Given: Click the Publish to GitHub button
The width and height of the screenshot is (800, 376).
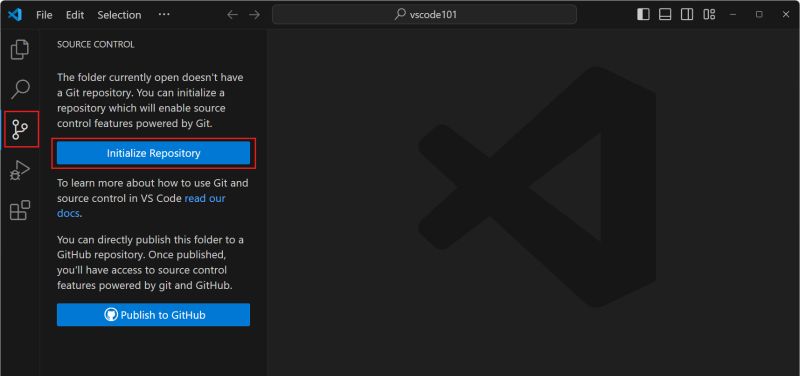Looking at the screenshot, I should [x=154, y=315].
